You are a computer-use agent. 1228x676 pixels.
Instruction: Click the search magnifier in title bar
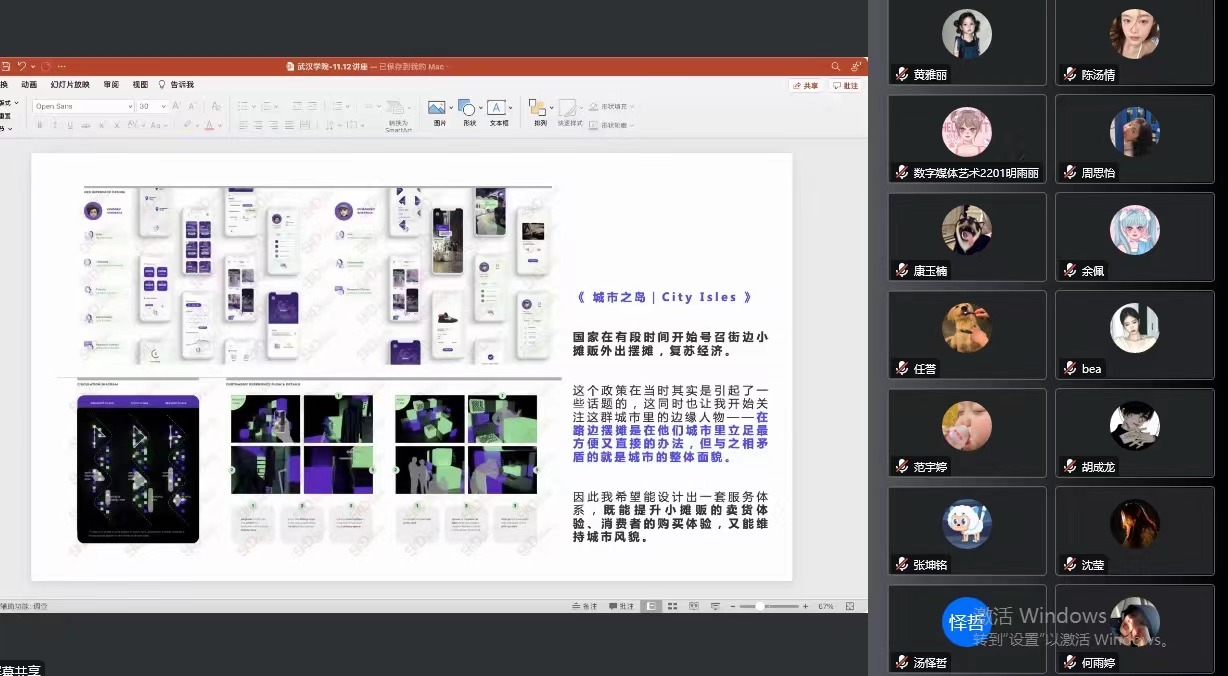click(836, 66)
